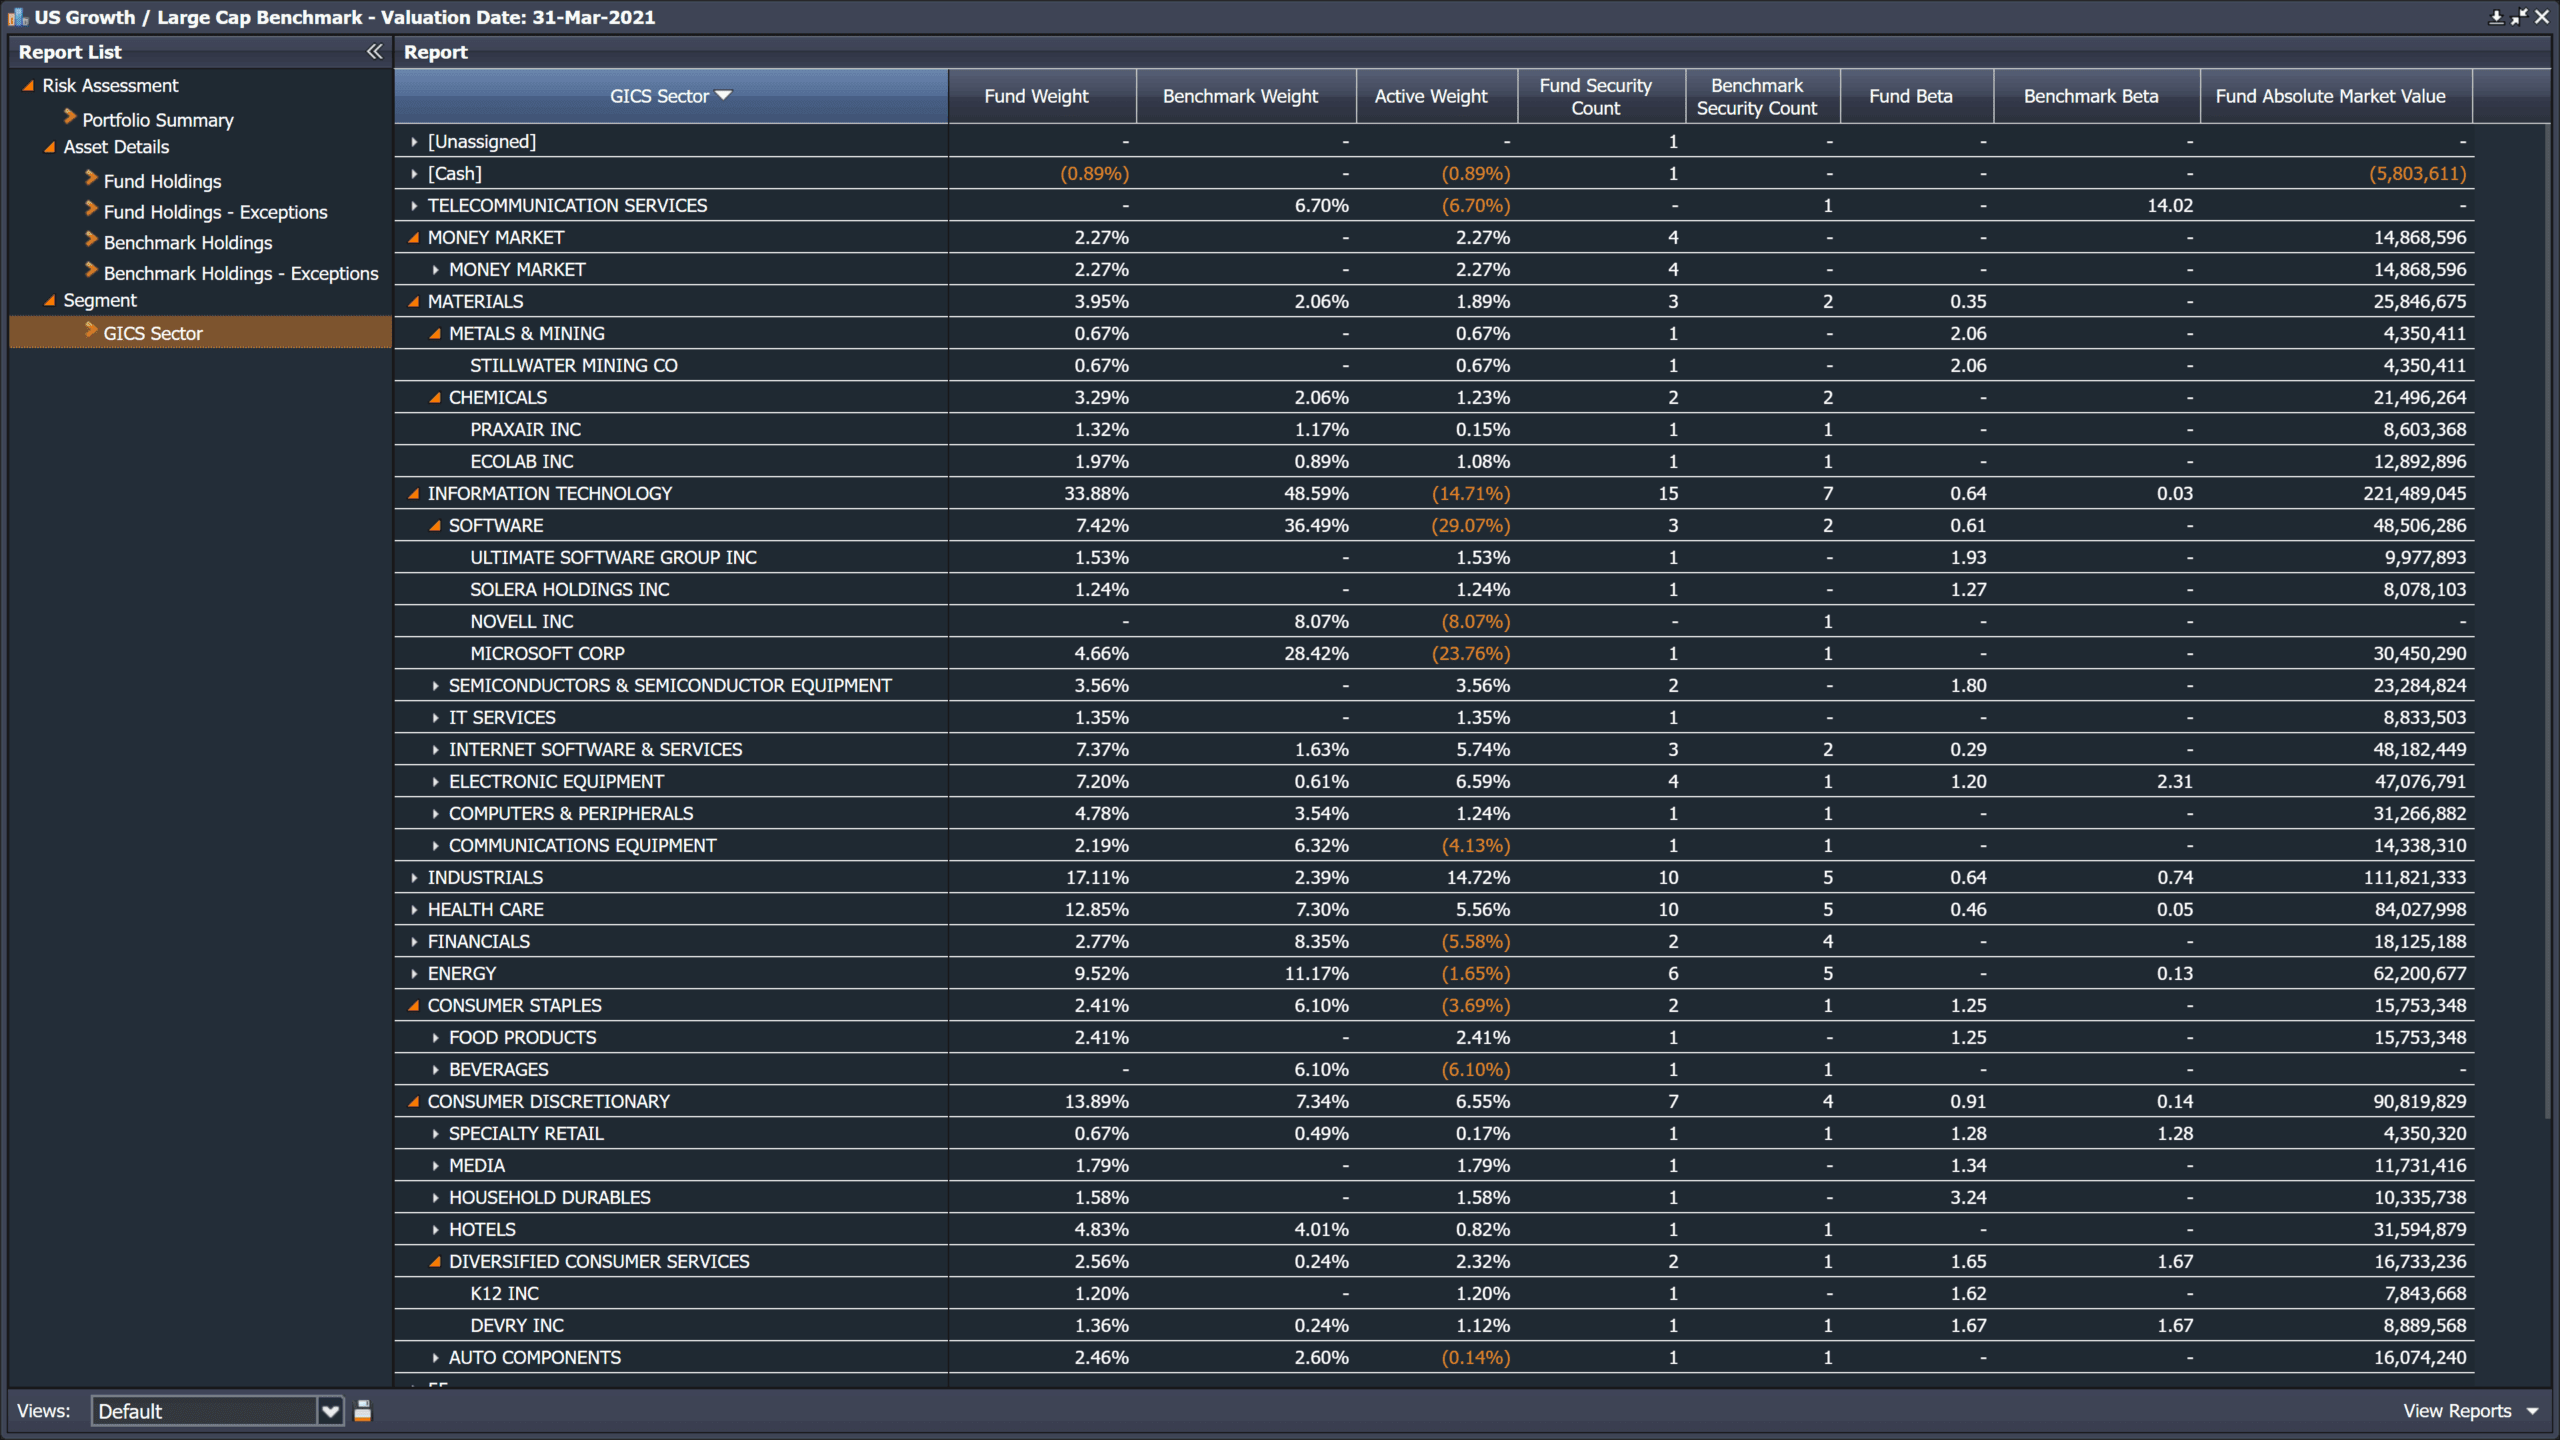
Task: Open GICS Sector column filter arrow
Action: pos(724,96)
